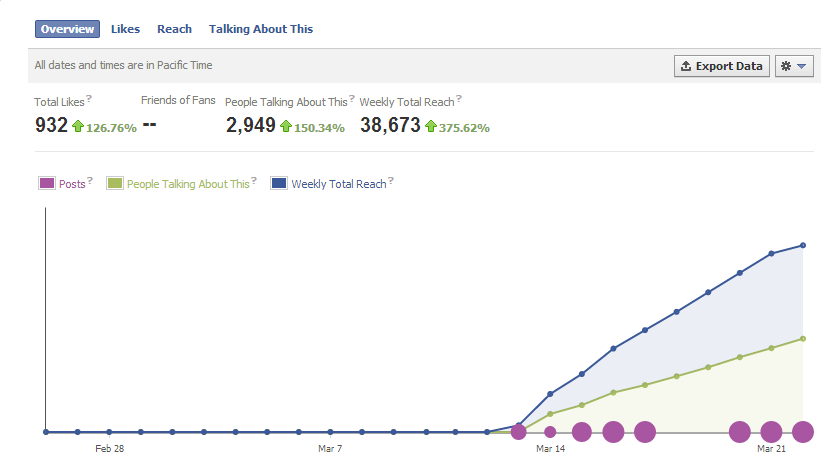This screenshot has width=827, height=468.
Task: Click the green arrow next to 126.76%
Action: pos(78,126)
